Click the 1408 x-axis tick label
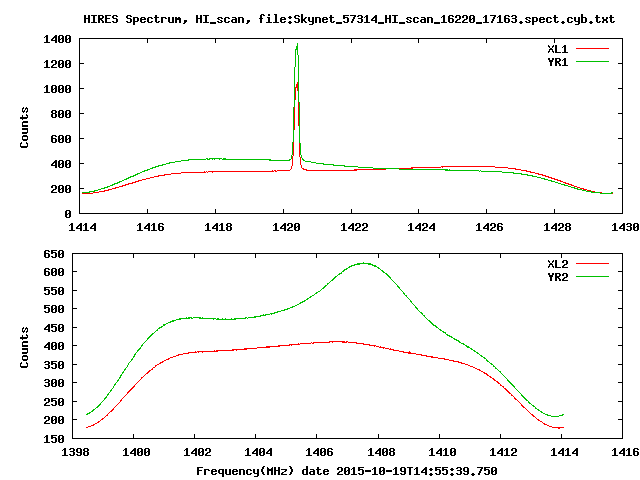 point(381,452)
